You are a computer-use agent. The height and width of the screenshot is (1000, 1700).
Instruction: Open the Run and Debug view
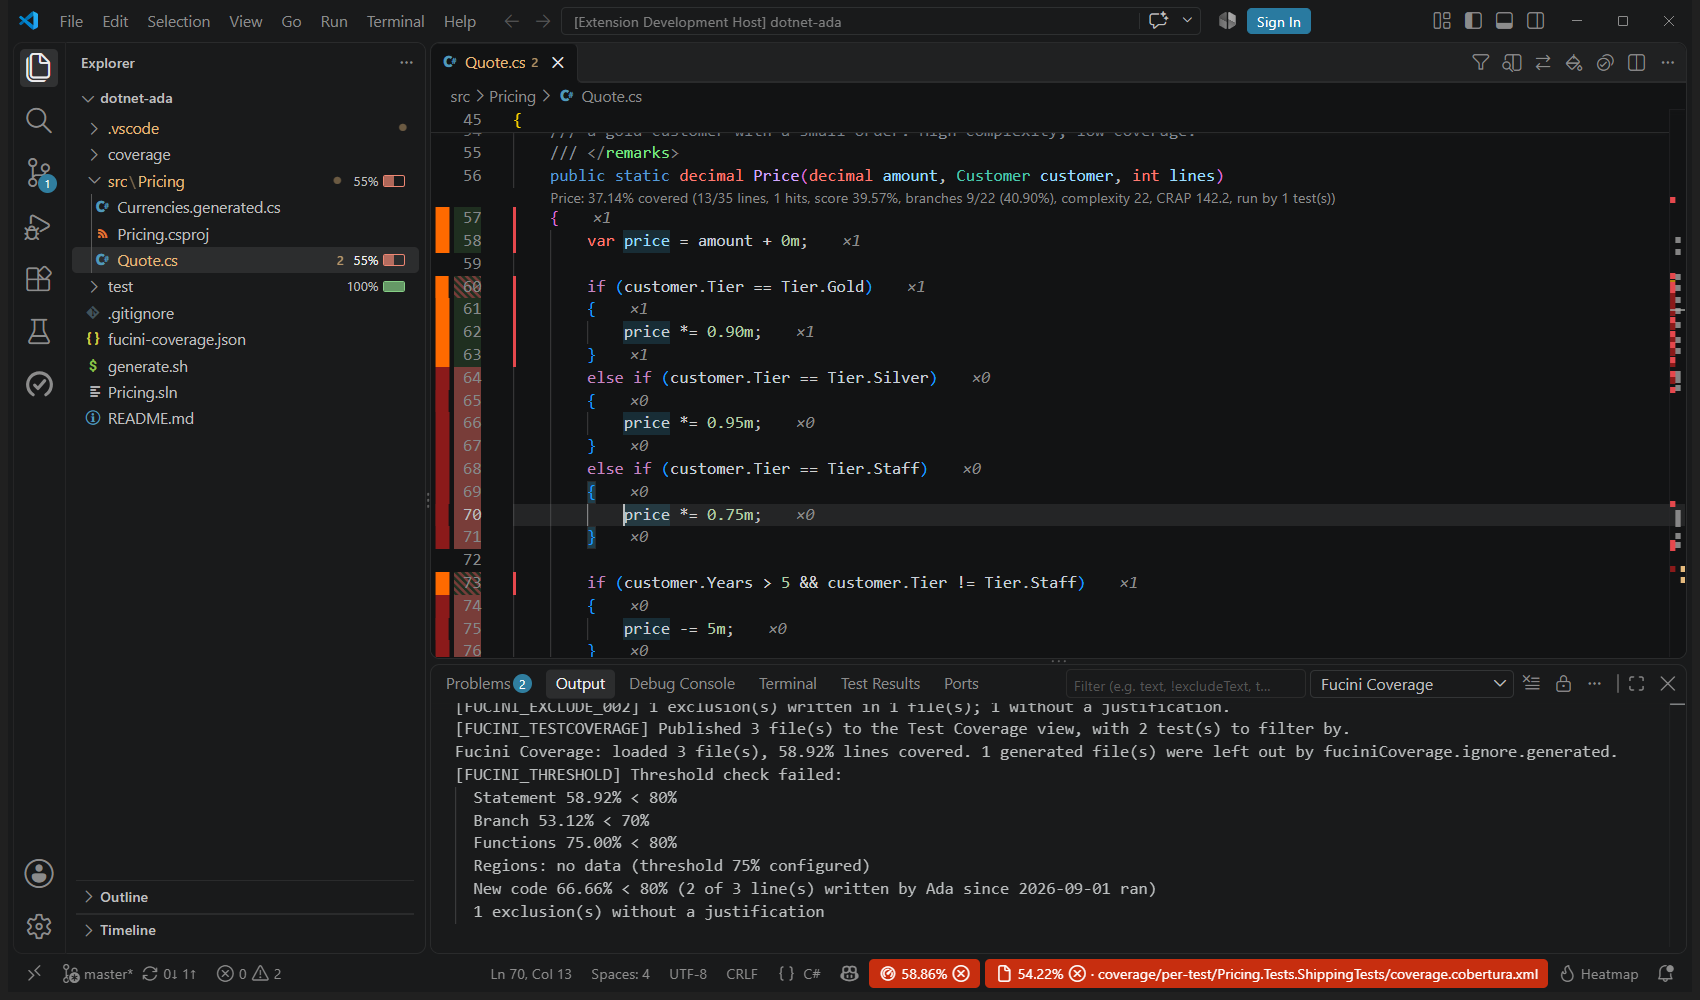pos(38,227)
